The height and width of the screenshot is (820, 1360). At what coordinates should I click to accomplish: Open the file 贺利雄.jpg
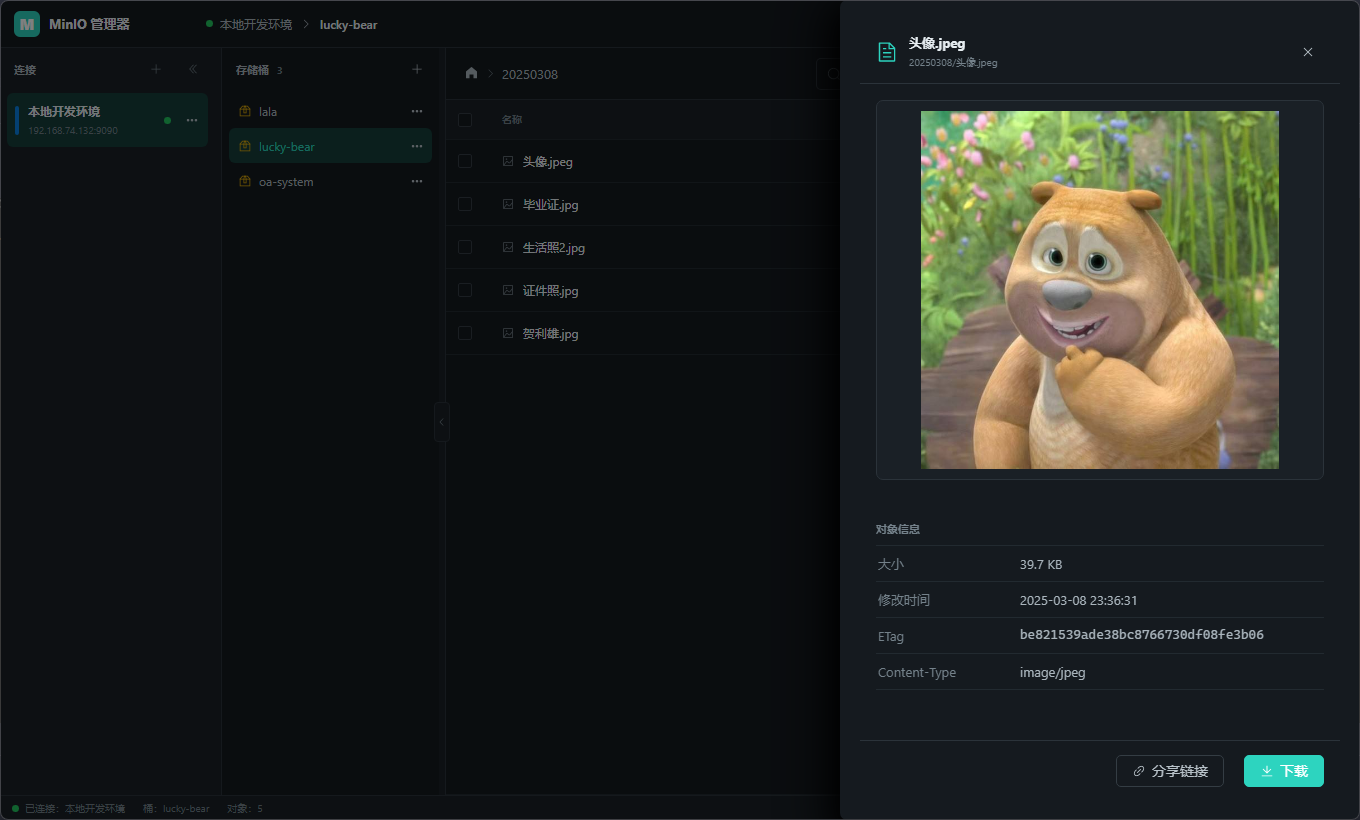(x=551, y=333)
